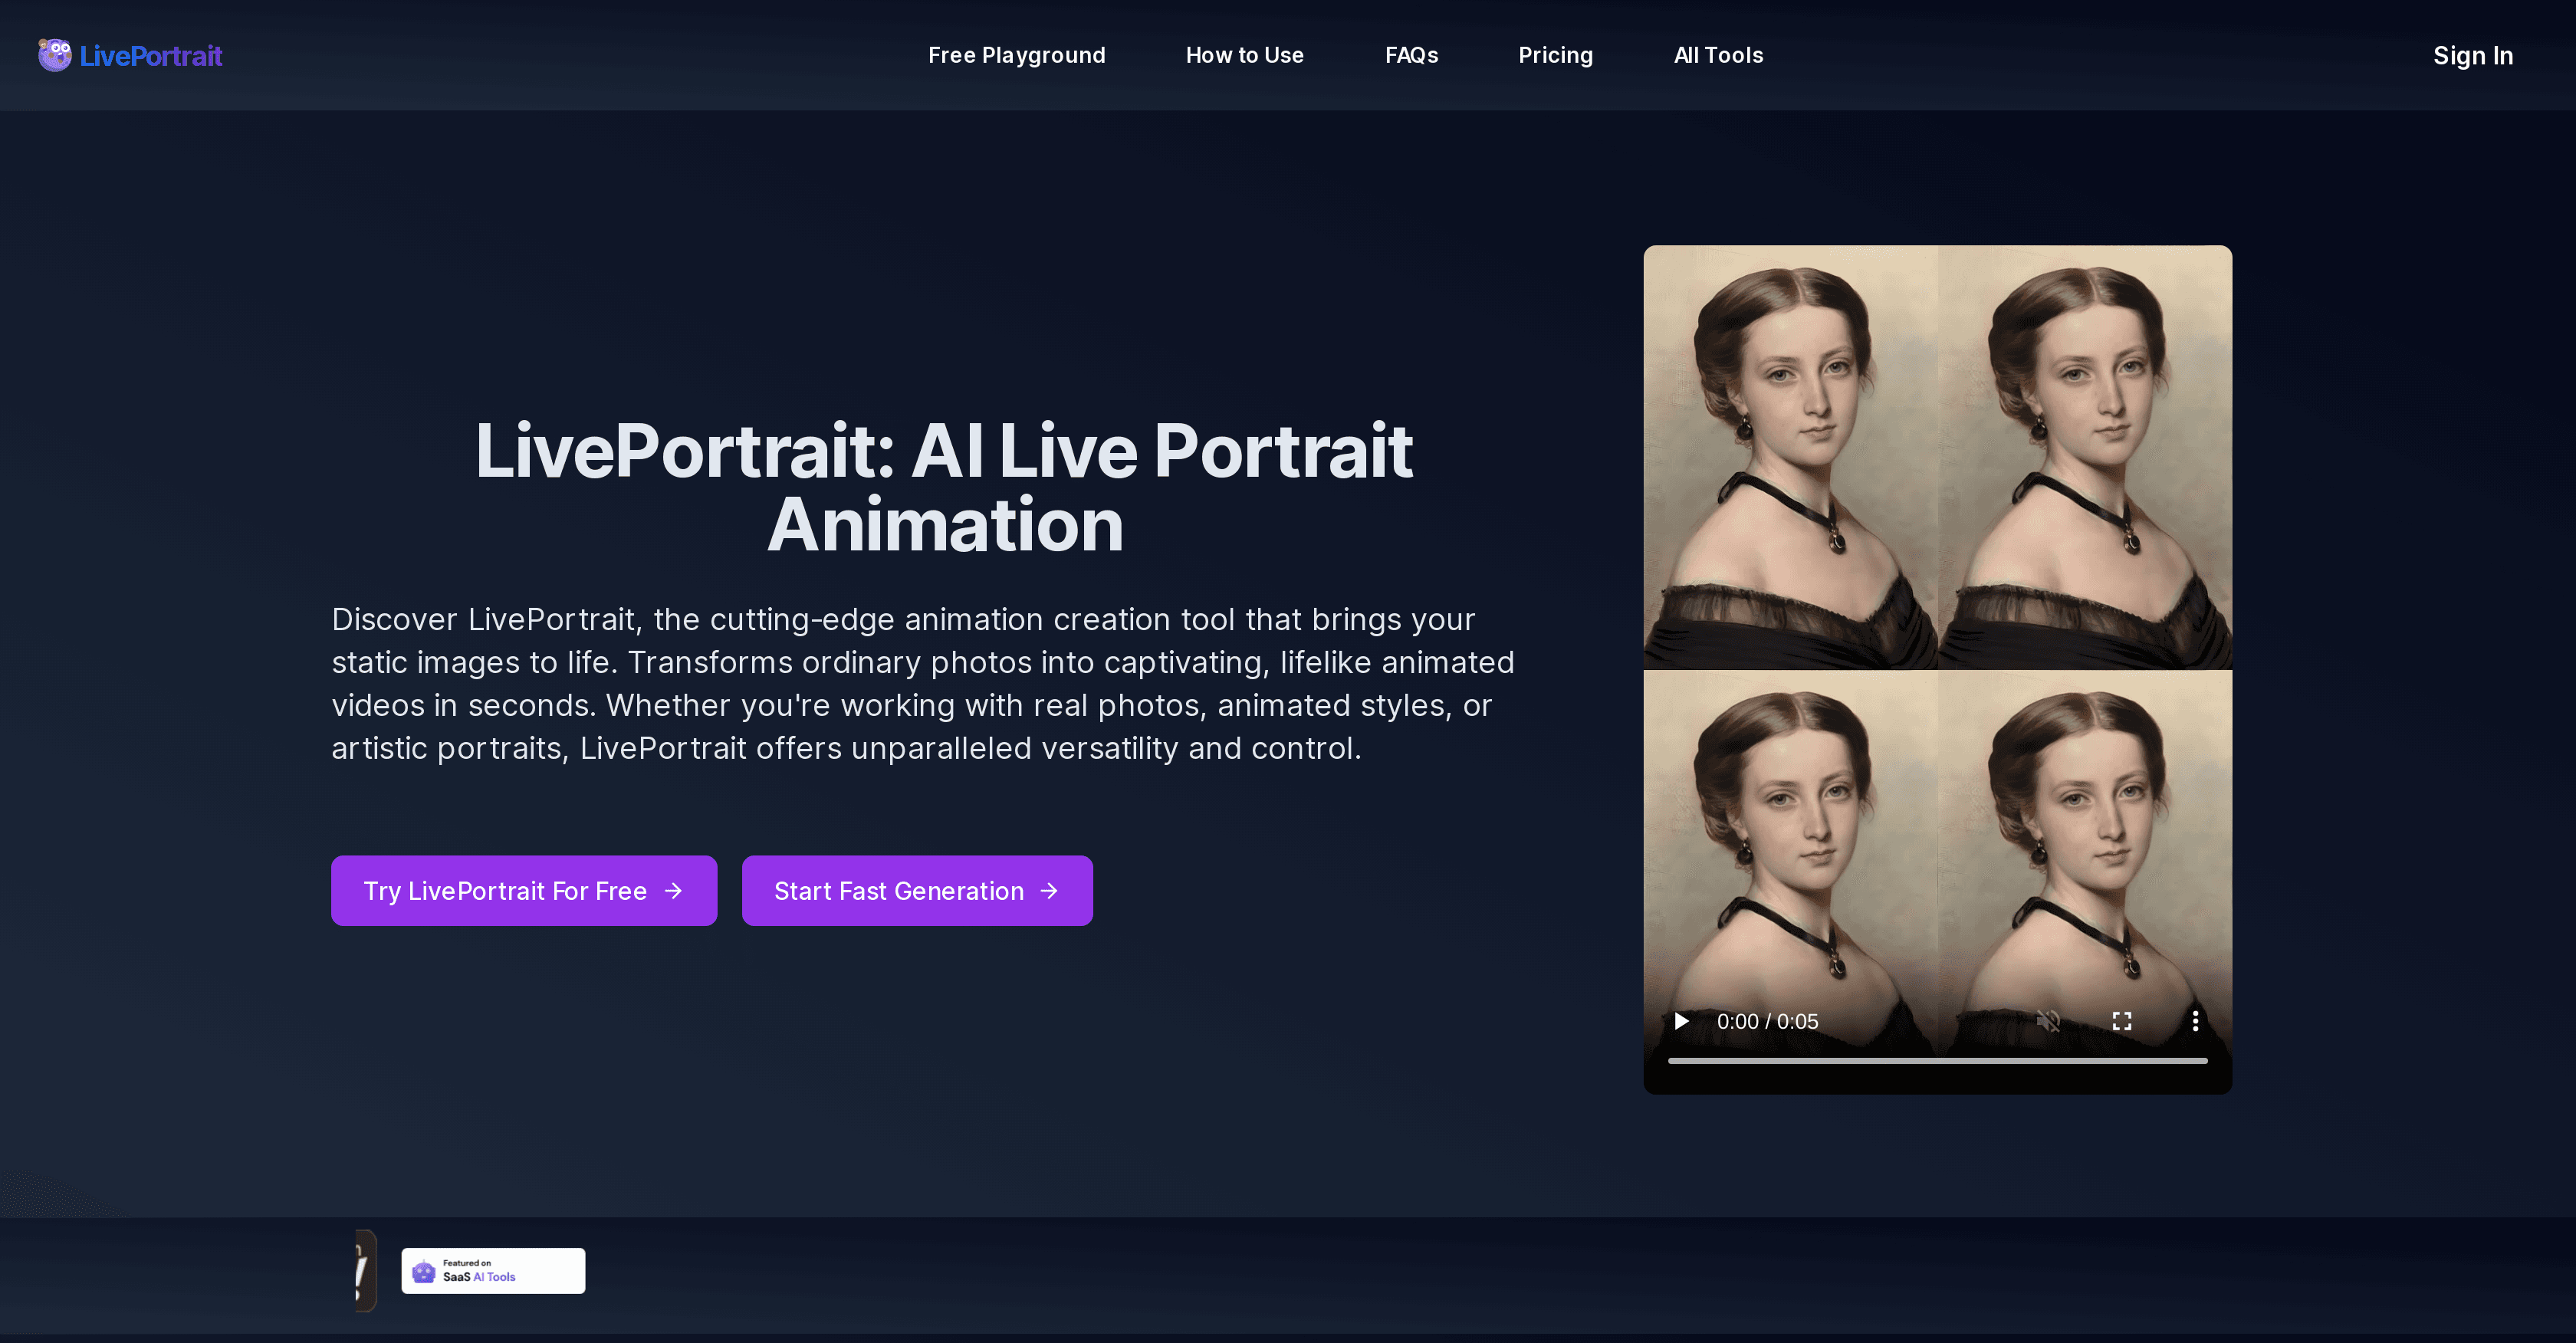Navigate to the FAQs section
The height and width of the screenshot is (1343, 2576).
coord(1411,55)
